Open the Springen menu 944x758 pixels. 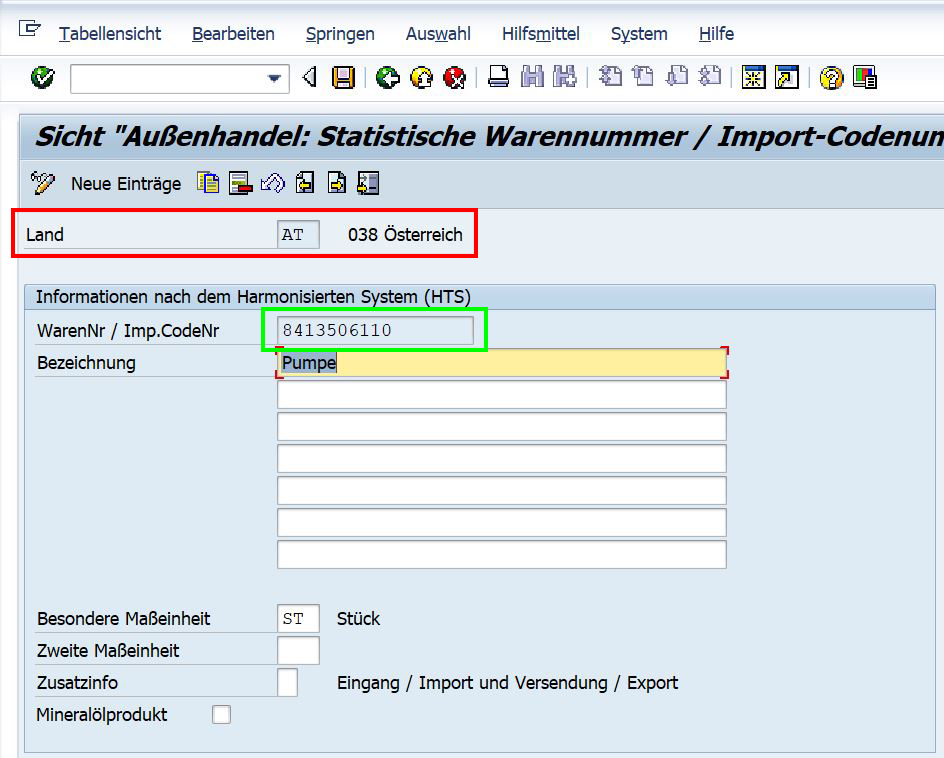[x=340, y=34]
